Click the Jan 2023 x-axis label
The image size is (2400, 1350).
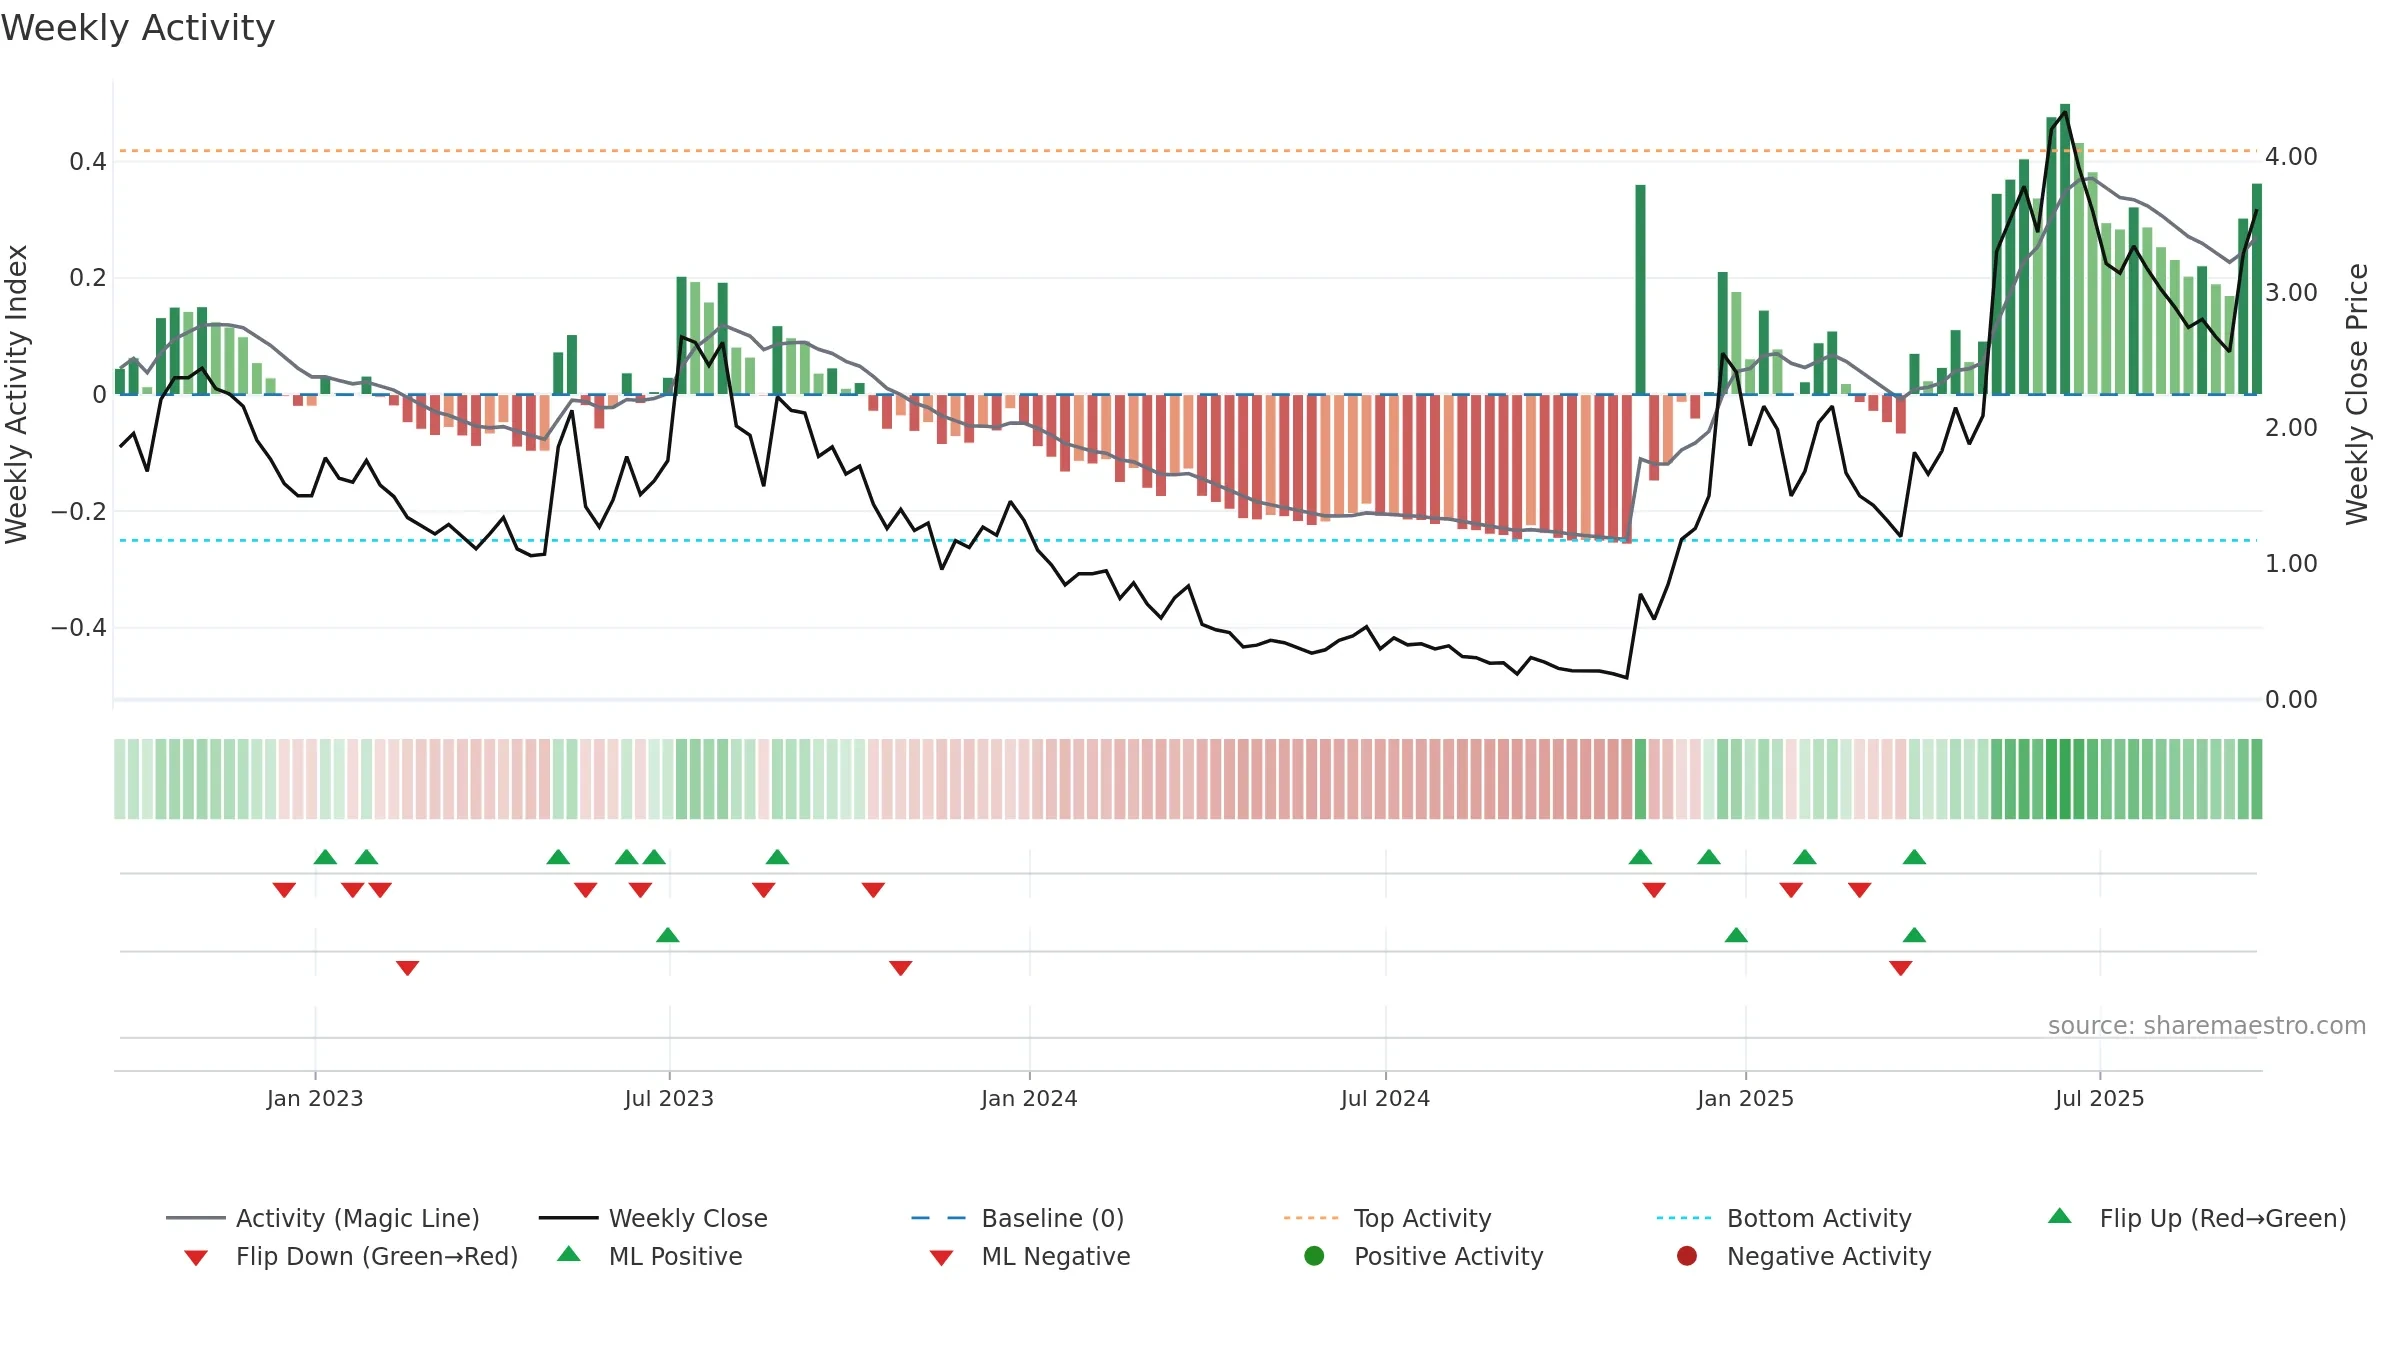pos(315,1098)
